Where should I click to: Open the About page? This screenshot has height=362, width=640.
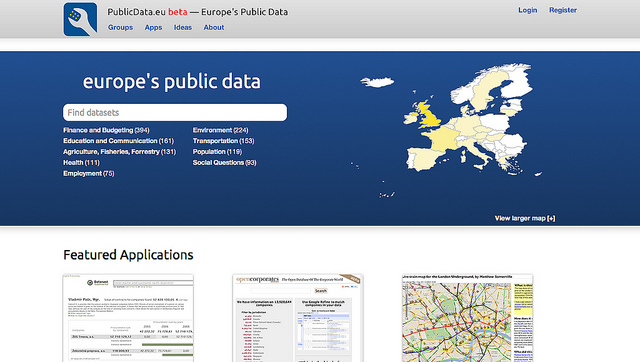click(214, 27)
